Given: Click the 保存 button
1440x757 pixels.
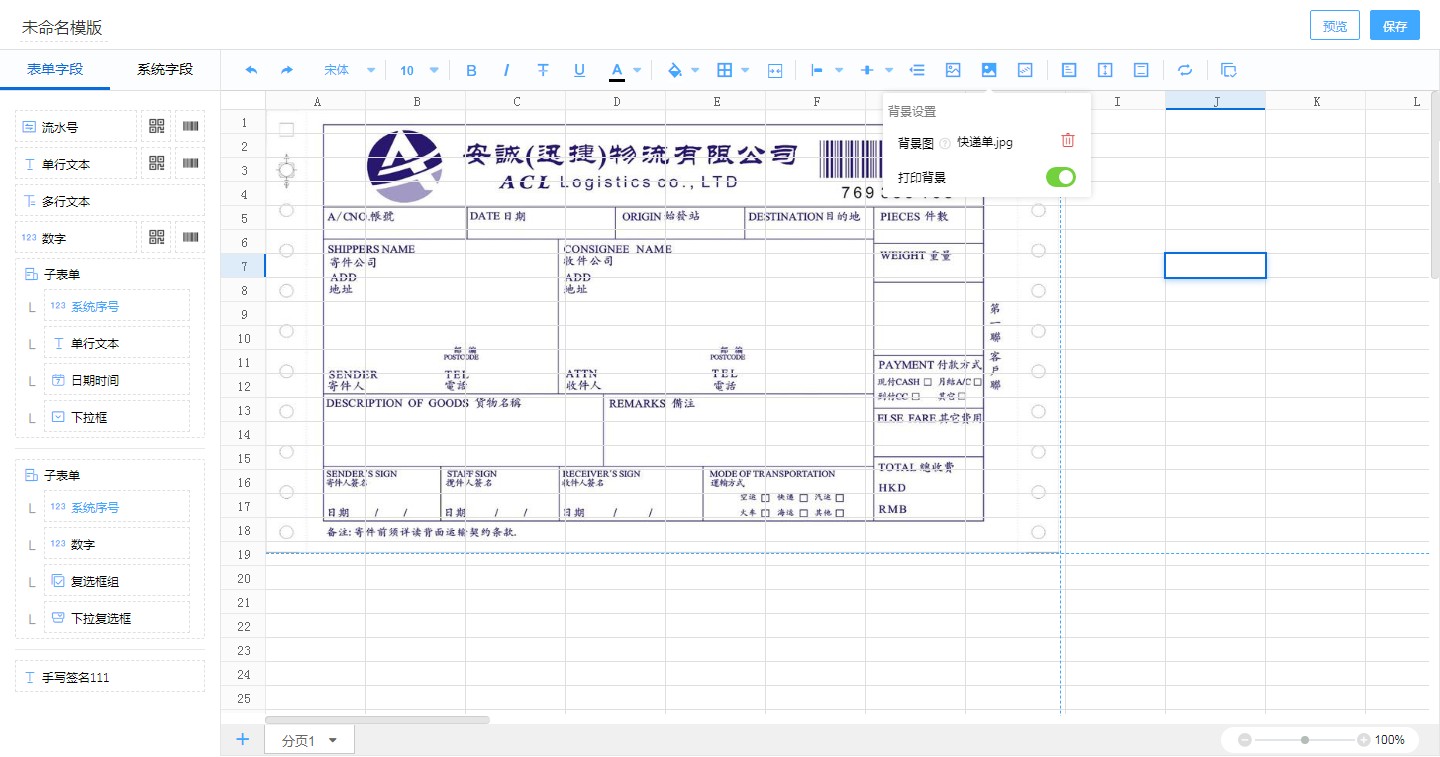Looking at the screenshot, I should [x=1394, y=26].
